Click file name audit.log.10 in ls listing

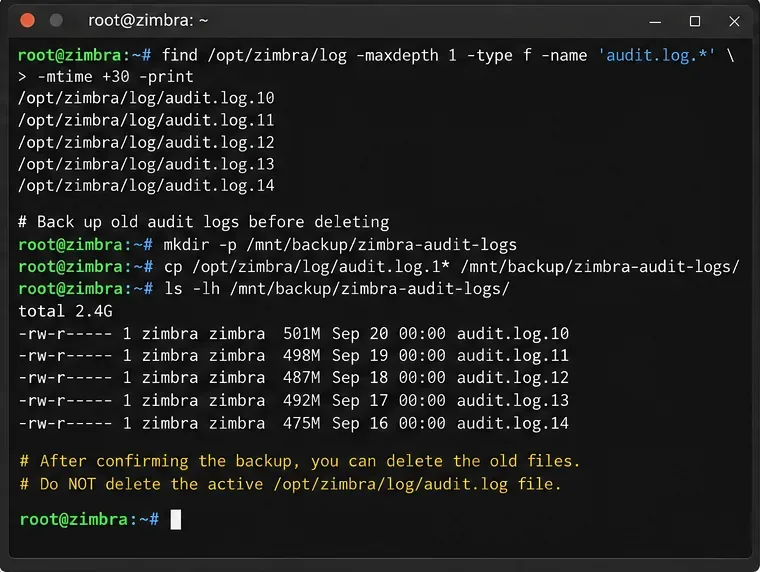[x=513, y=334]
